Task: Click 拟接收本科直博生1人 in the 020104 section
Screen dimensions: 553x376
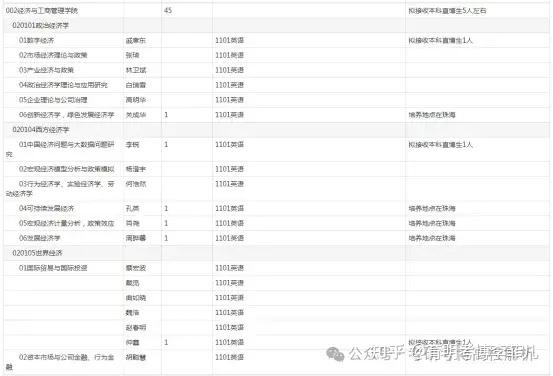Action: click(x=440, y=145)
